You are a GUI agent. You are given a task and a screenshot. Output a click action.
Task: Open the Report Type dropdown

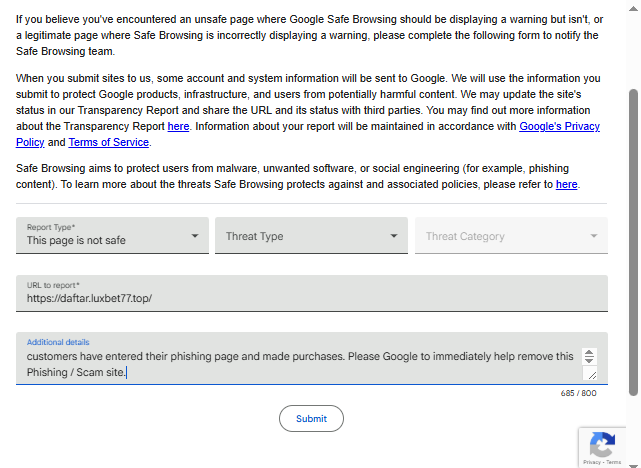[x=112, y=236]
